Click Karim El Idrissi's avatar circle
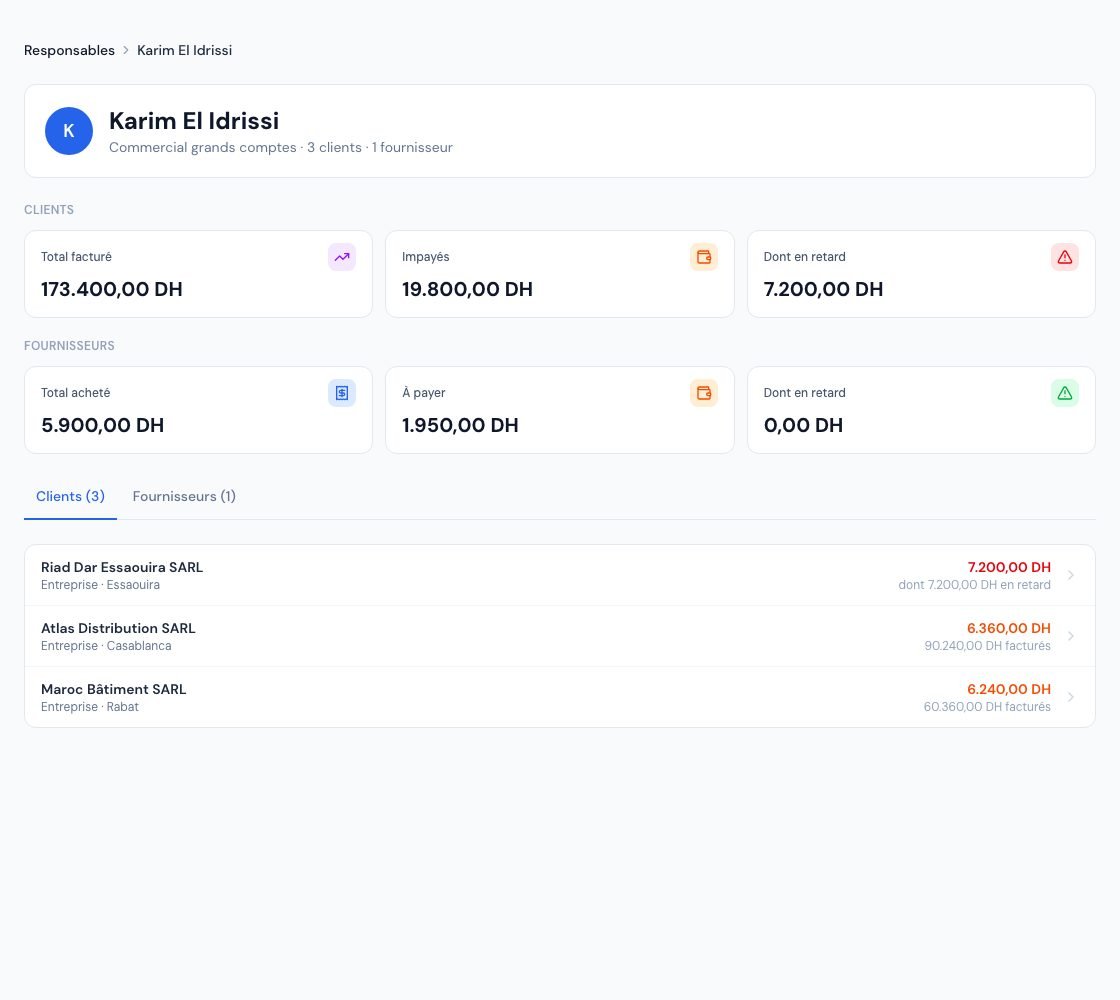This screenshot has width=1120, height=1000. 69,131
